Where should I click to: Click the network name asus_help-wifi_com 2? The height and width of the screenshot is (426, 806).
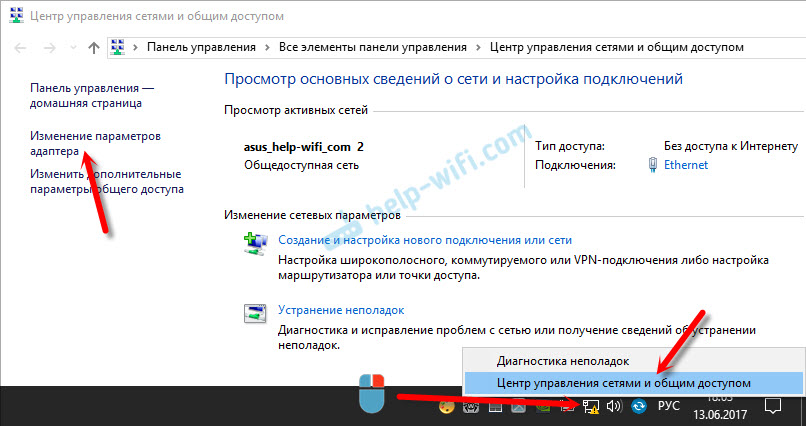click(x=303, y=147)
